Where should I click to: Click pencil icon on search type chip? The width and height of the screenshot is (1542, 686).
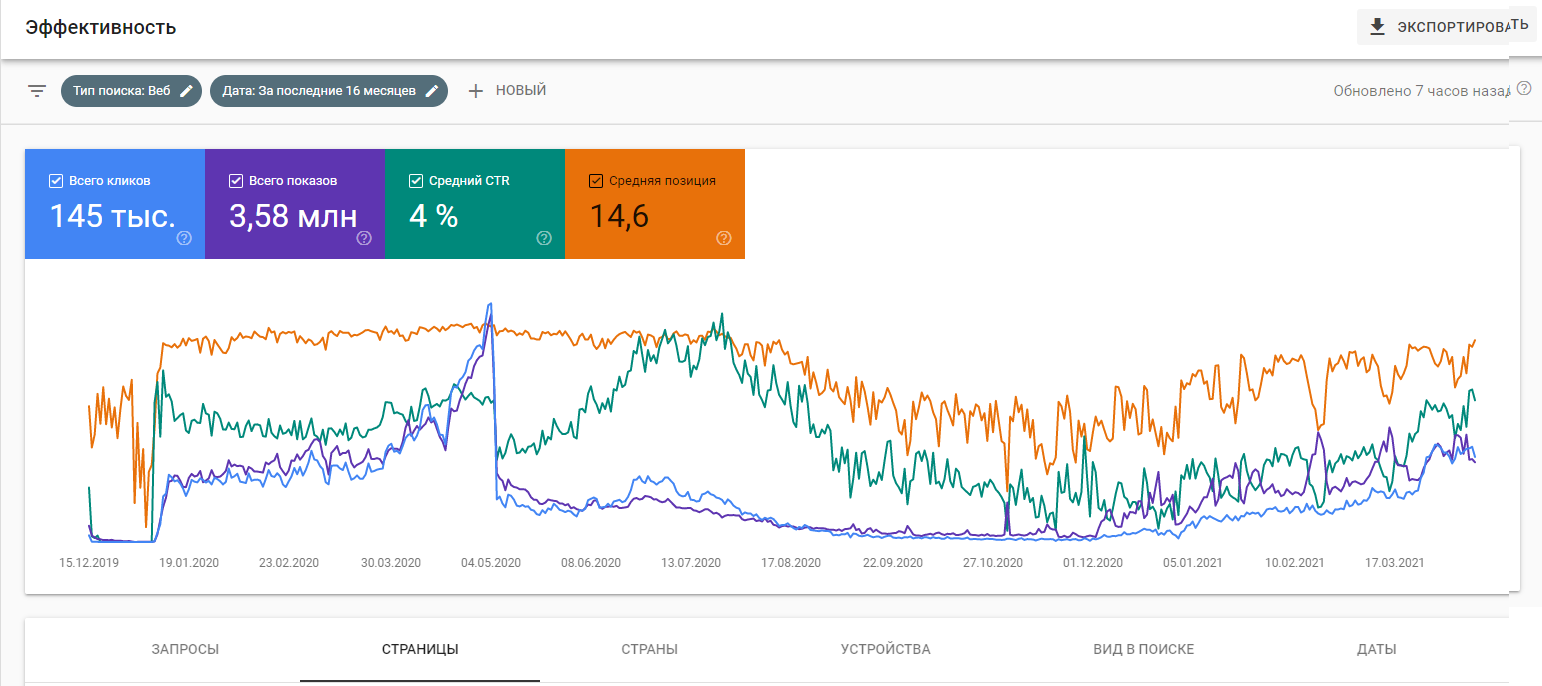pyautogui.click(x=186, y=91)
